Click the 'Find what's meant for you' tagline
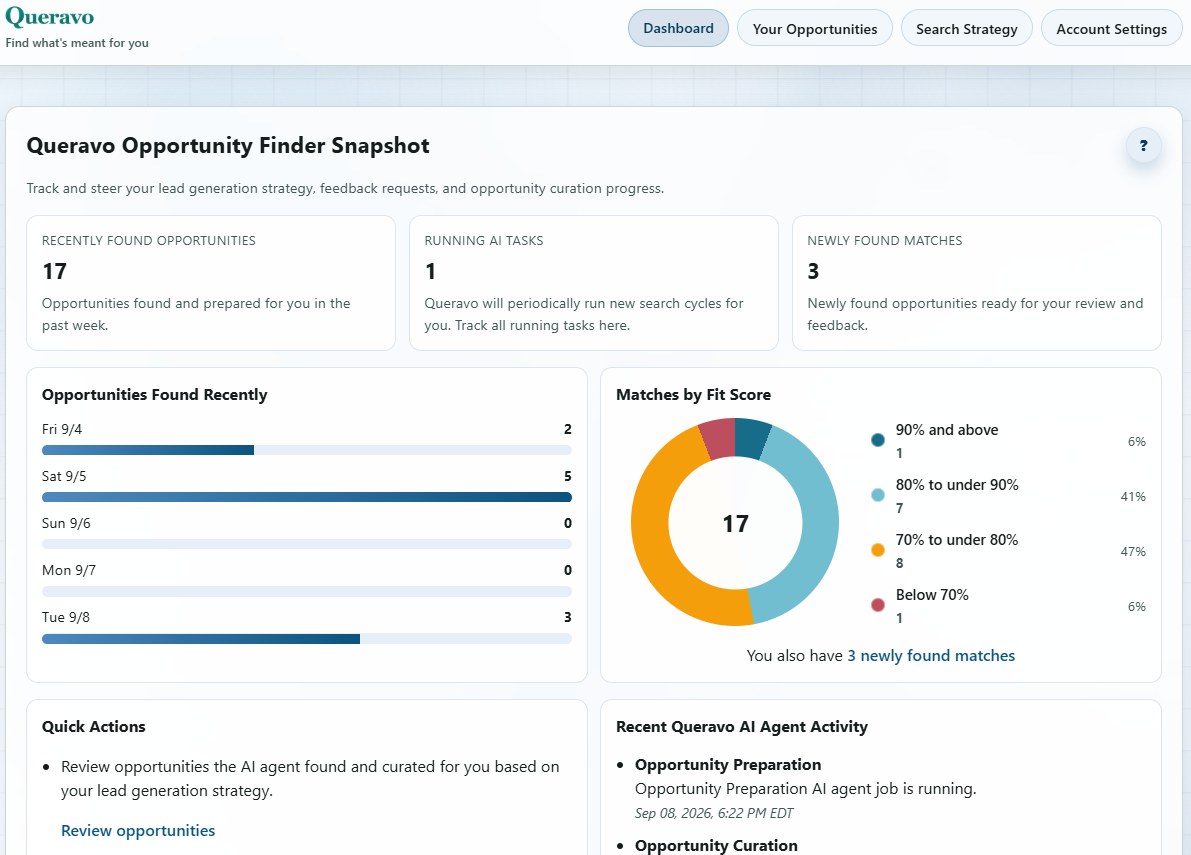Screen dimensions: 1191x855 77,43
